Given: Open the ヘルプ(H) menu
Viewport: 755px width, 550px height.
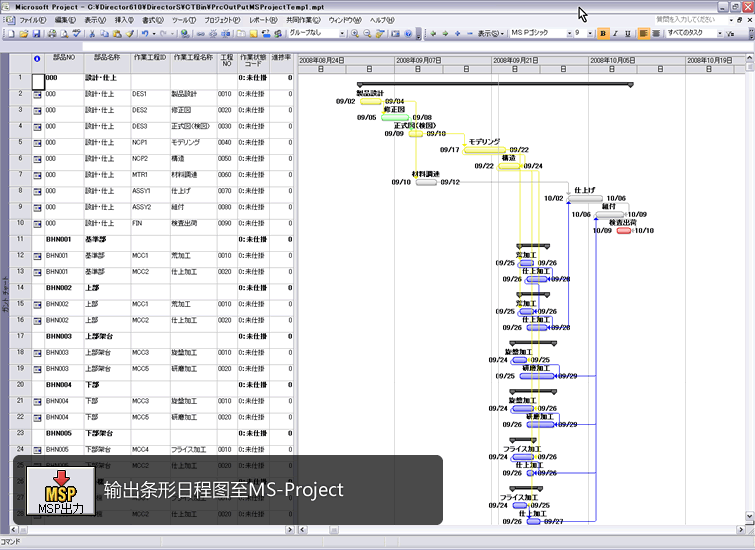Looking at the screenshot, I should 382,20.
